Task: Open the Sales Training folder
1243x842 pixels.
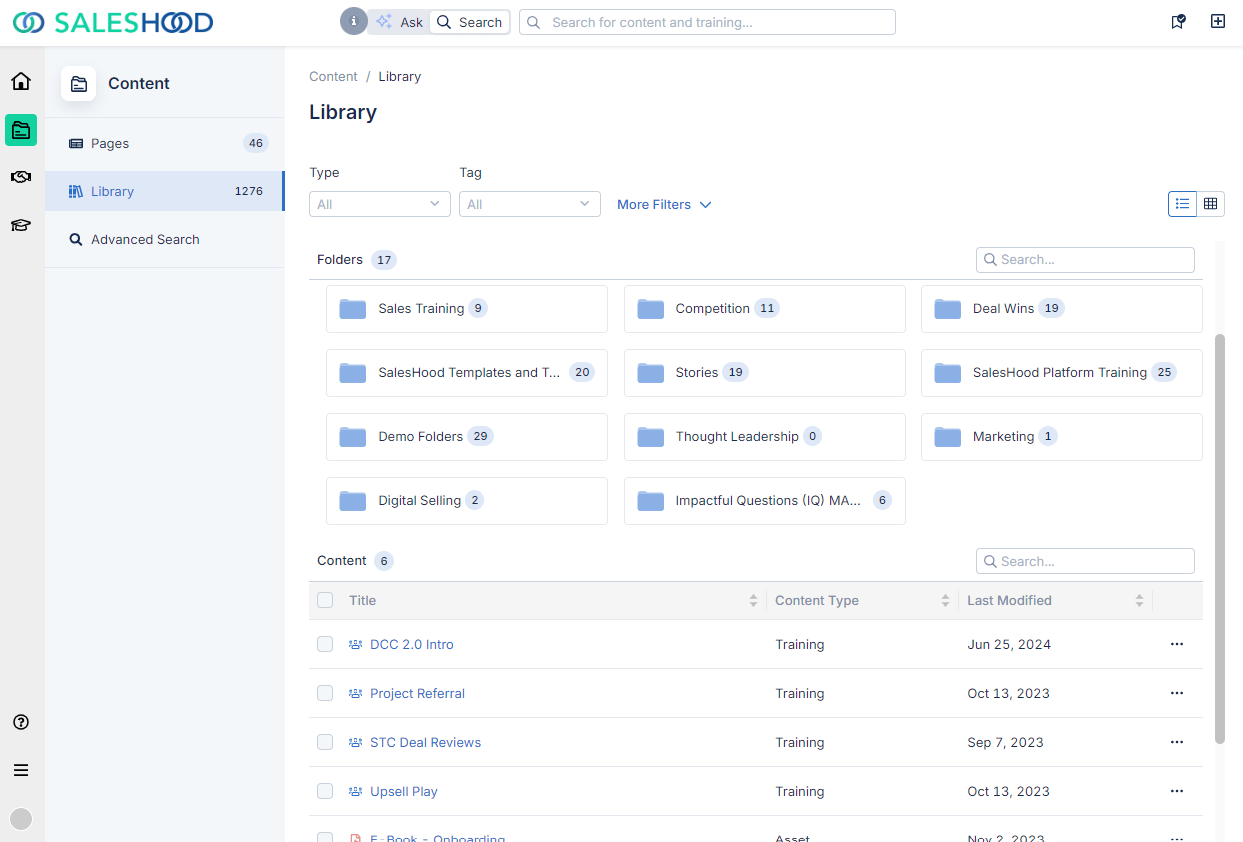Action: (467, 309)
